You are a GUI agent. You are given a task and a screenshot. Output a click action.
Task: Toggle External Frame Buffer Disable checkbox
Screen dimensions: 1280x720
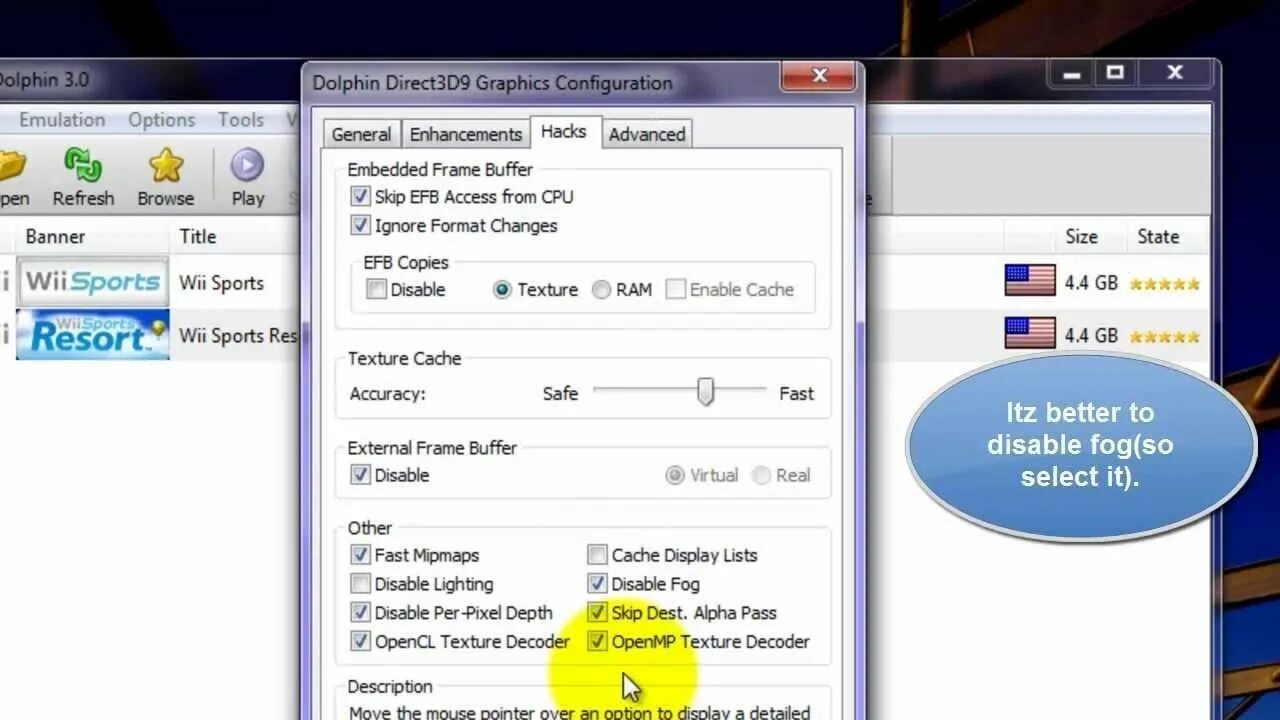[x=361, y=475]
